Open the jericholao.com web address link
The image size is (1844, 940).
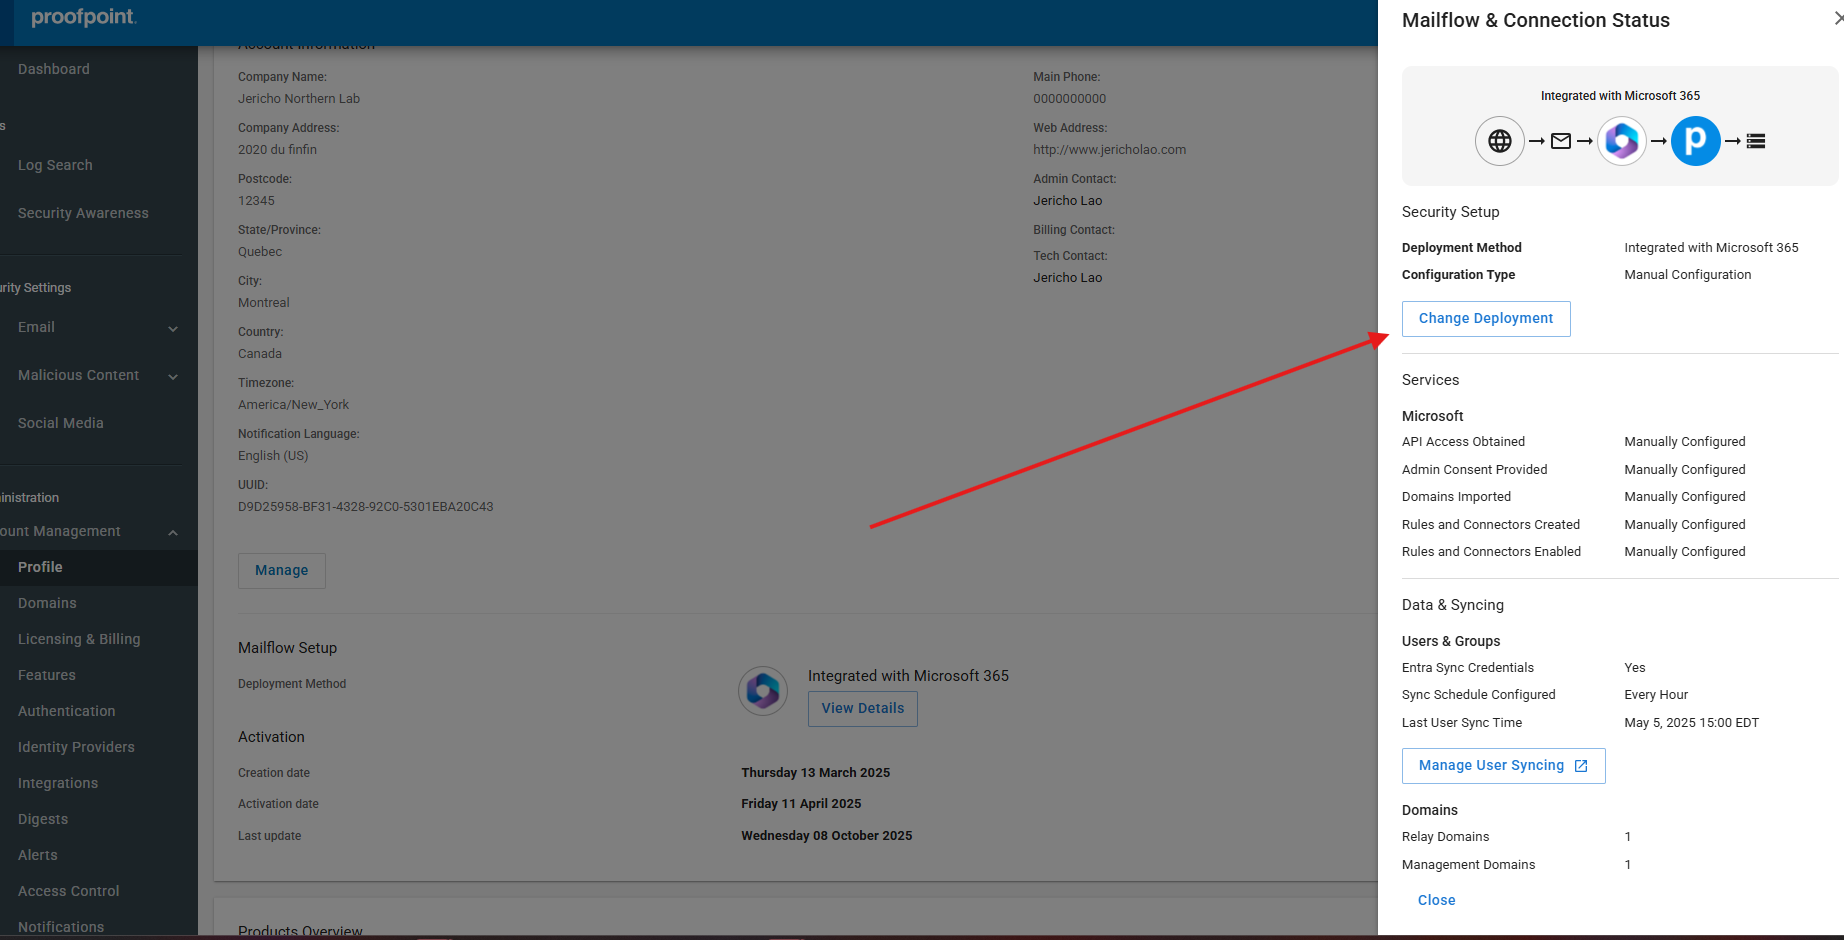(x=1110, y=150)
